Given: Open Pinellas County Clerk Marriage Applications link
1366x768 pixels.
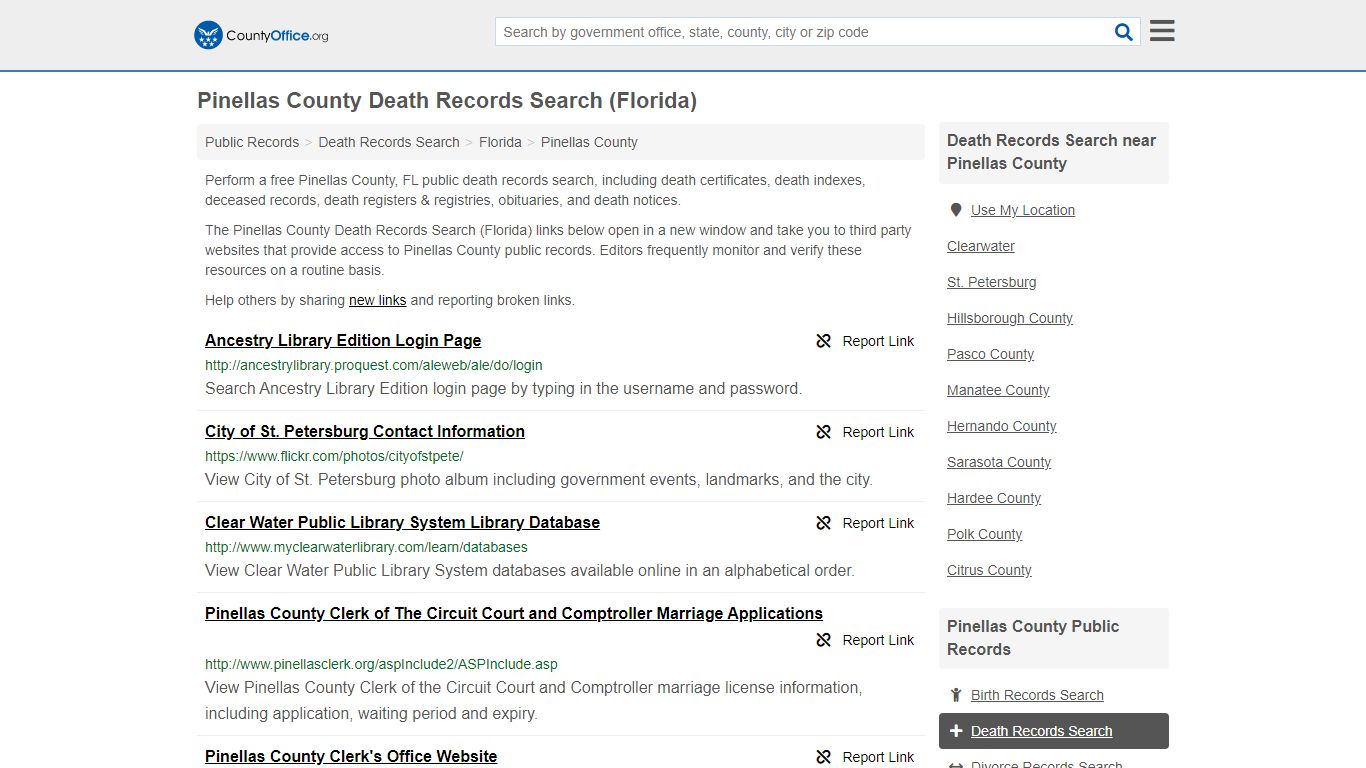Looking at the screenshot, I should point(514,613).
